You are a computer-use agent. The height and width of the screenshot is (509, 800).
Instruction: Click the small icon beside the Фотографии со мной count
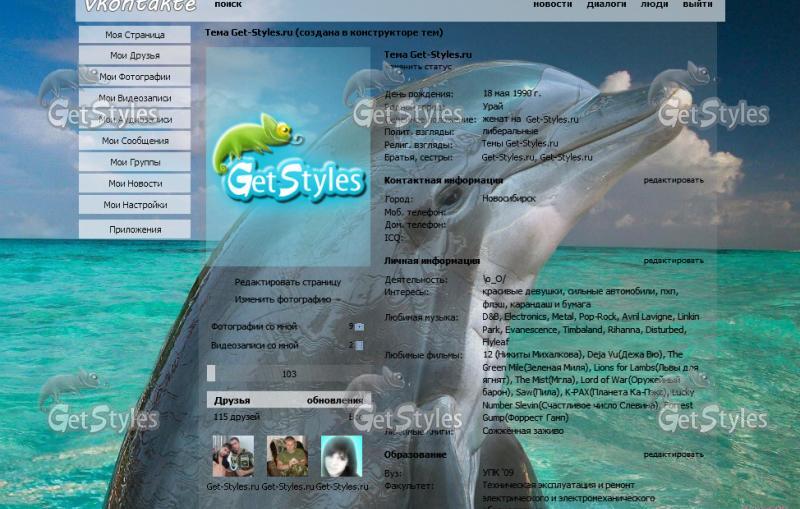pos(360,326)
